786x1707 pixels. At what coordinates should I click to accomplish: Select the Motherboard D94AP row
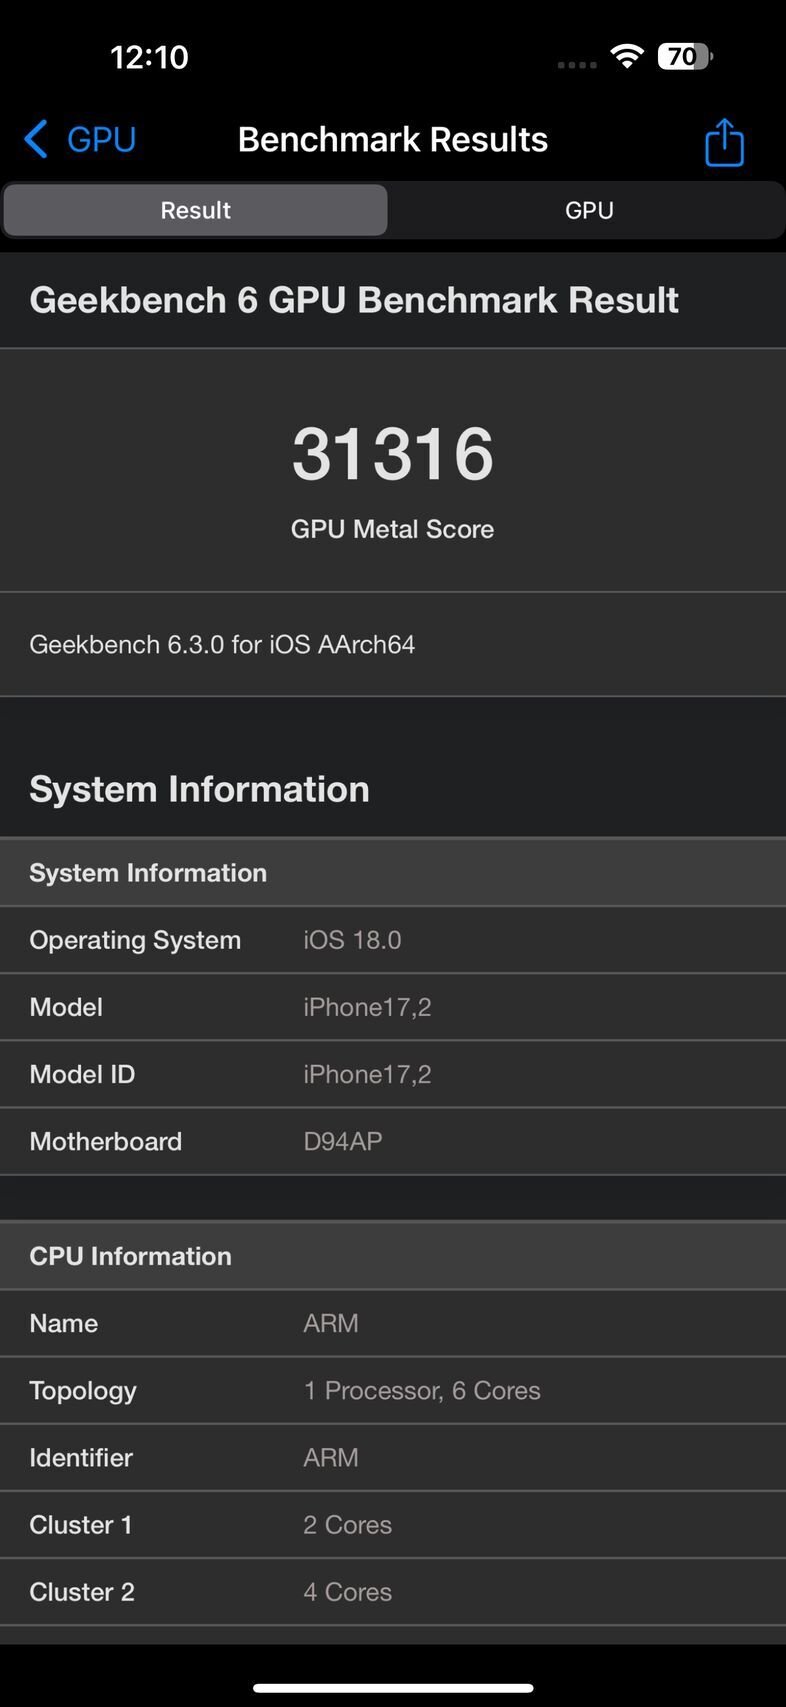(x=393, y=1140)
